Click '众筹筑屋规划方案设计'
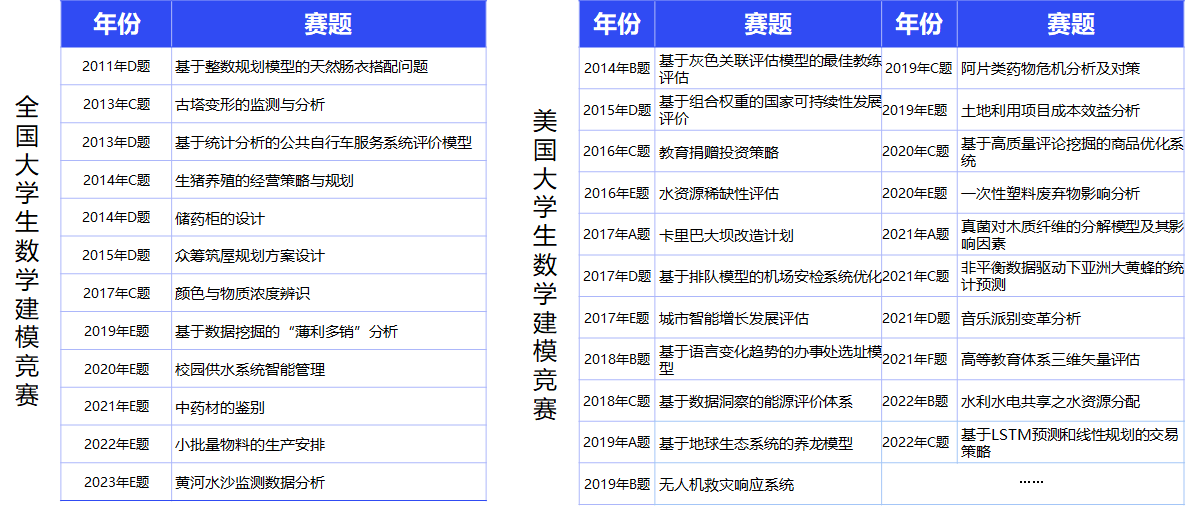This screenshot has width=1186, height=506. pos(250,256)
